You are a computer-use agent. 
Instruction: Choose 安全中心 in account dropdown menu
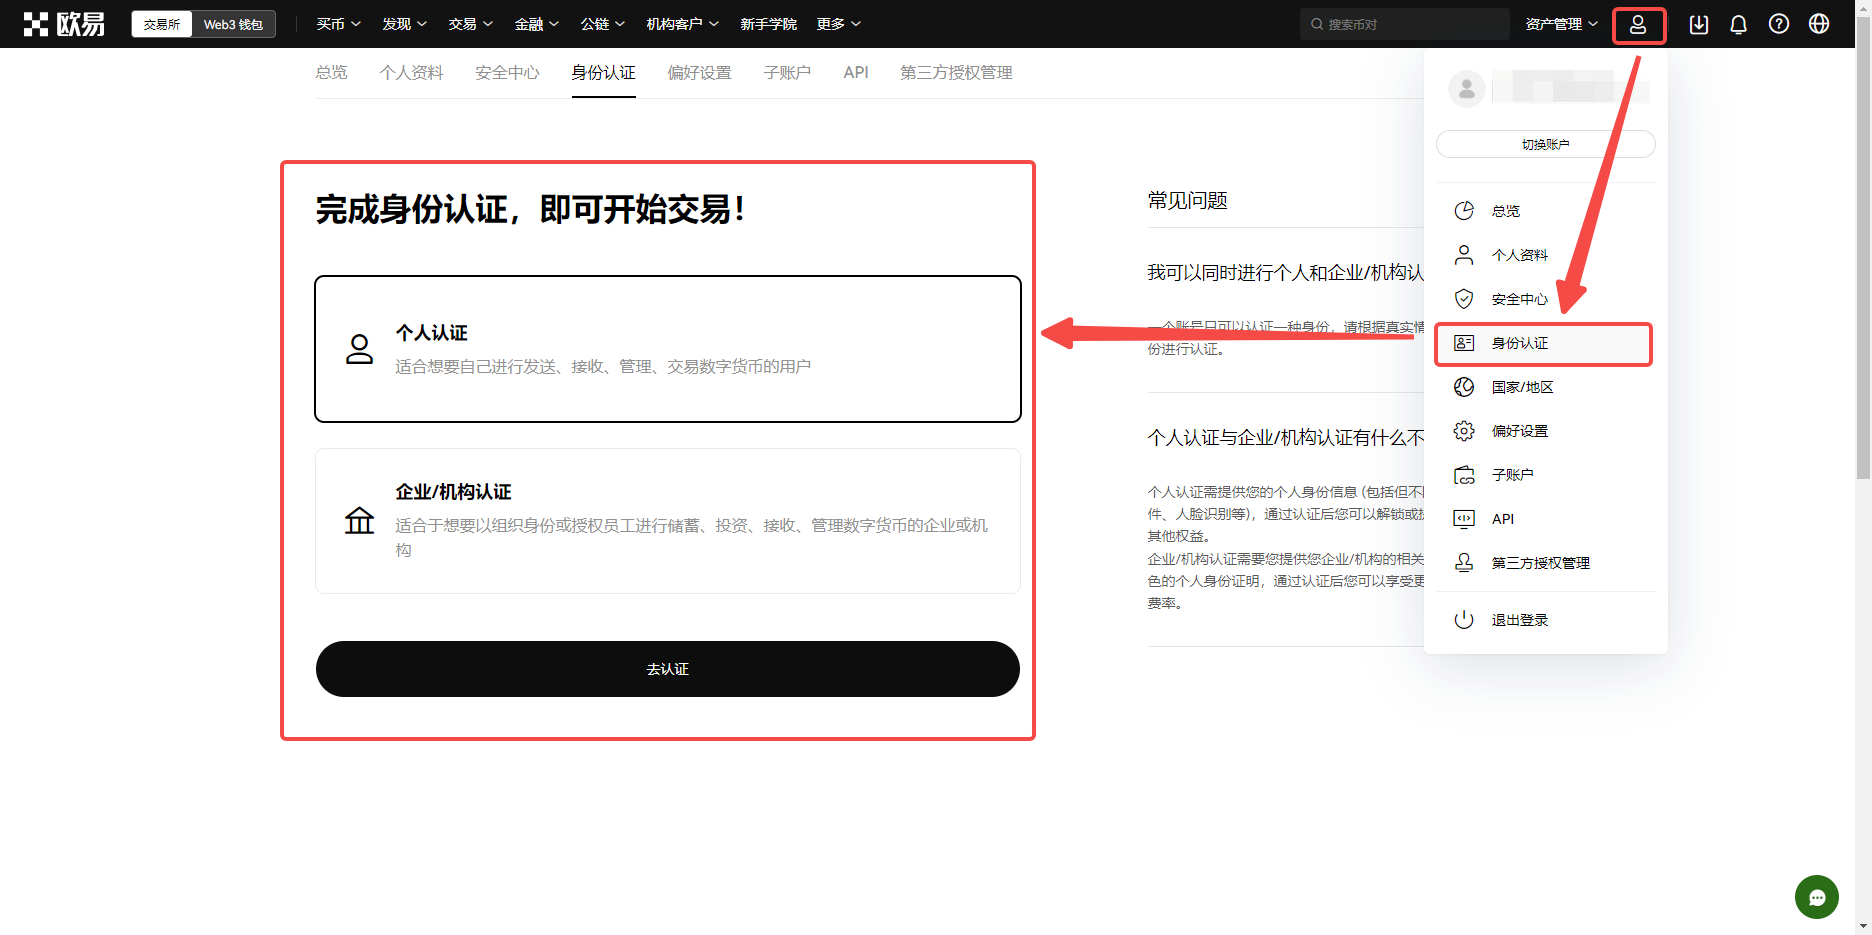(1546, 299)
